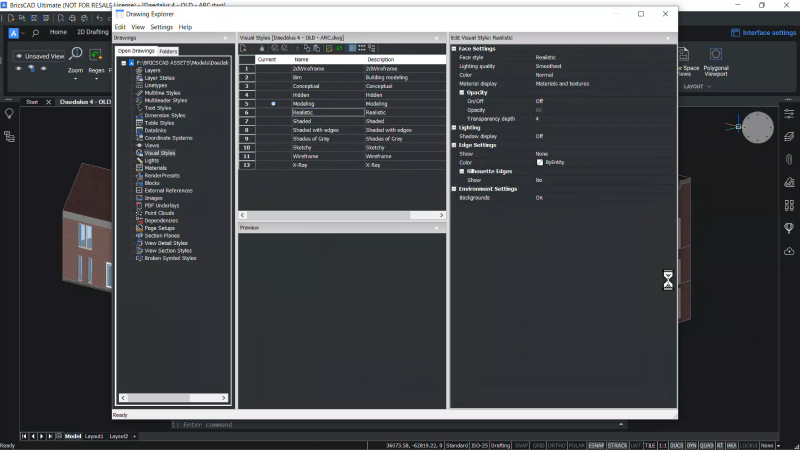Collapse the Face Settings section

[x=454, y=48]
